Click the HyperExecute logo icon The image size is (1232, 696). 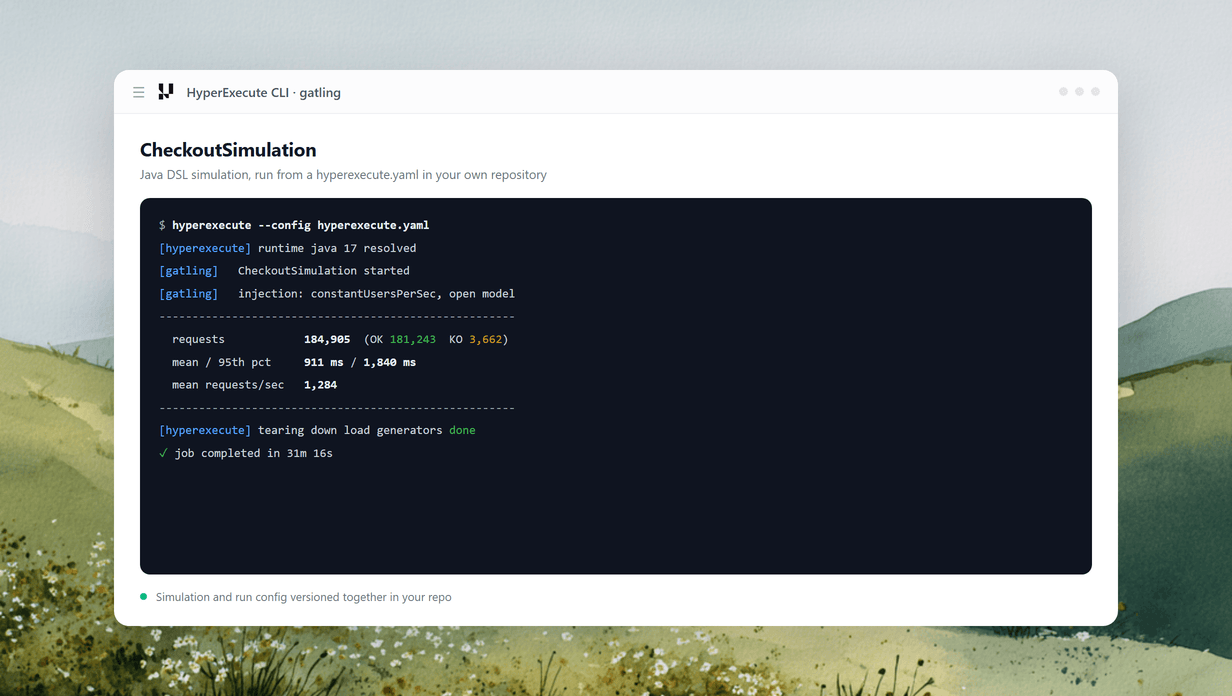pyautogui.click(x=166, y=91)
